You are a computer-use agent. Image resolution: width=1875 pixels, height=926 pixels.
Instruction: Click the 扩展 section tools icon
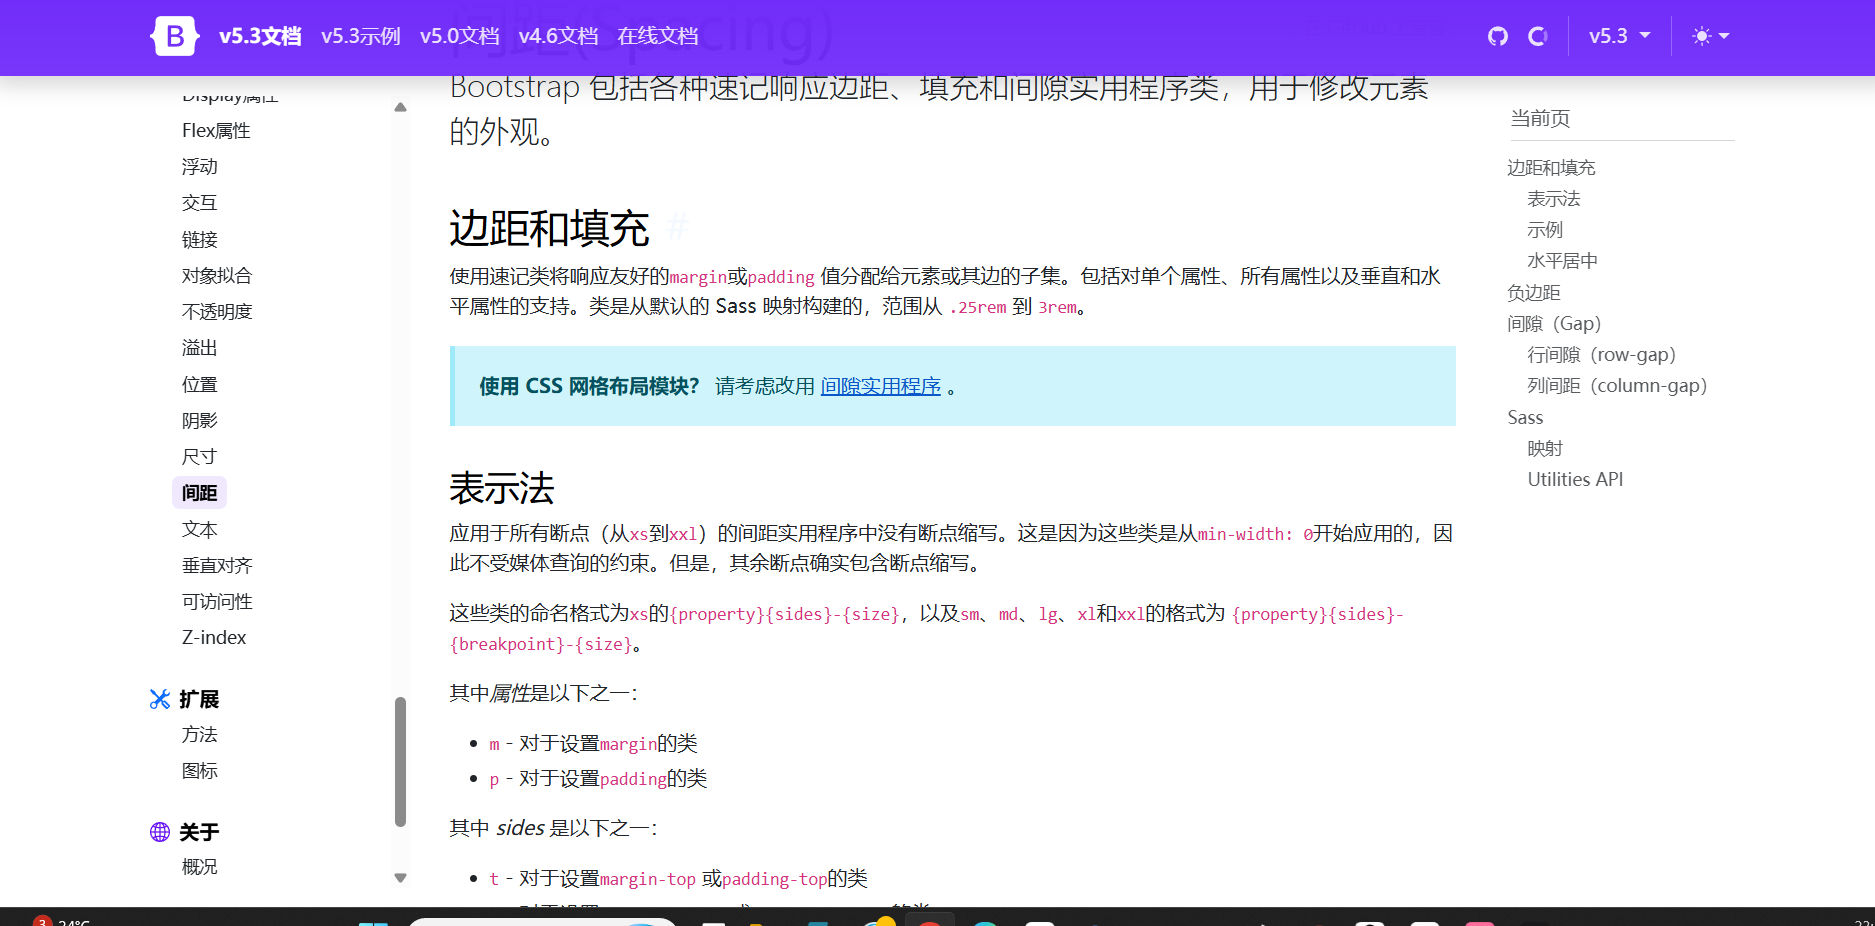pyautogui.click(x=160, y=699)
